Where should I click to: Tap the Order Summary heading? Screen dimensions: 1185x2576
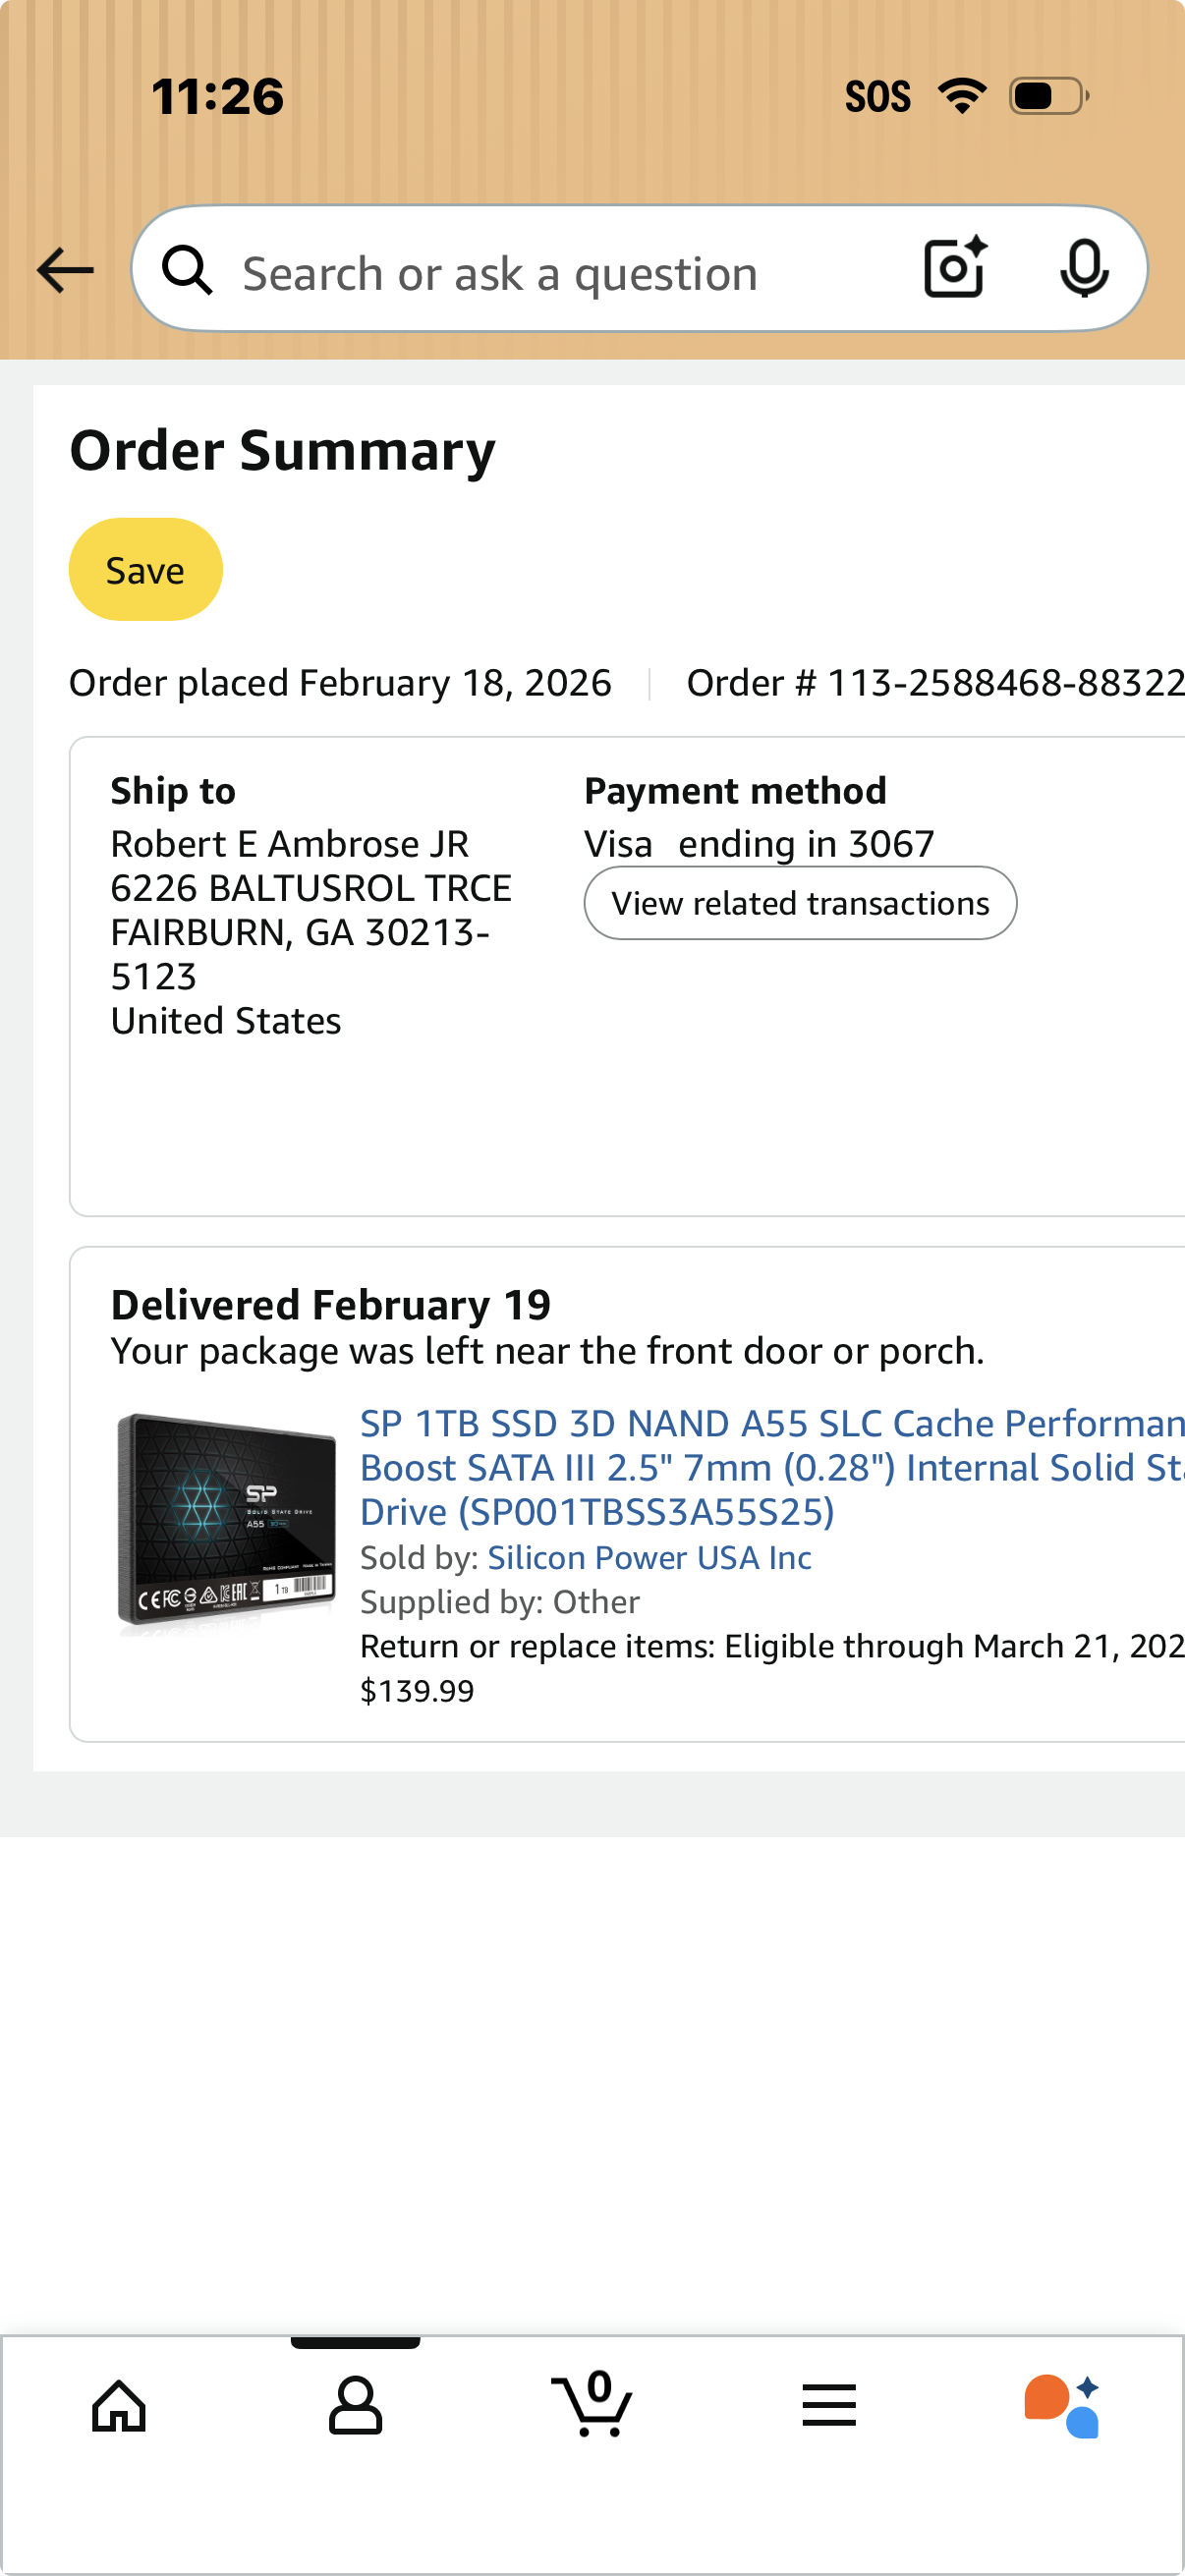pyautogui.click(x=282, y=450)
